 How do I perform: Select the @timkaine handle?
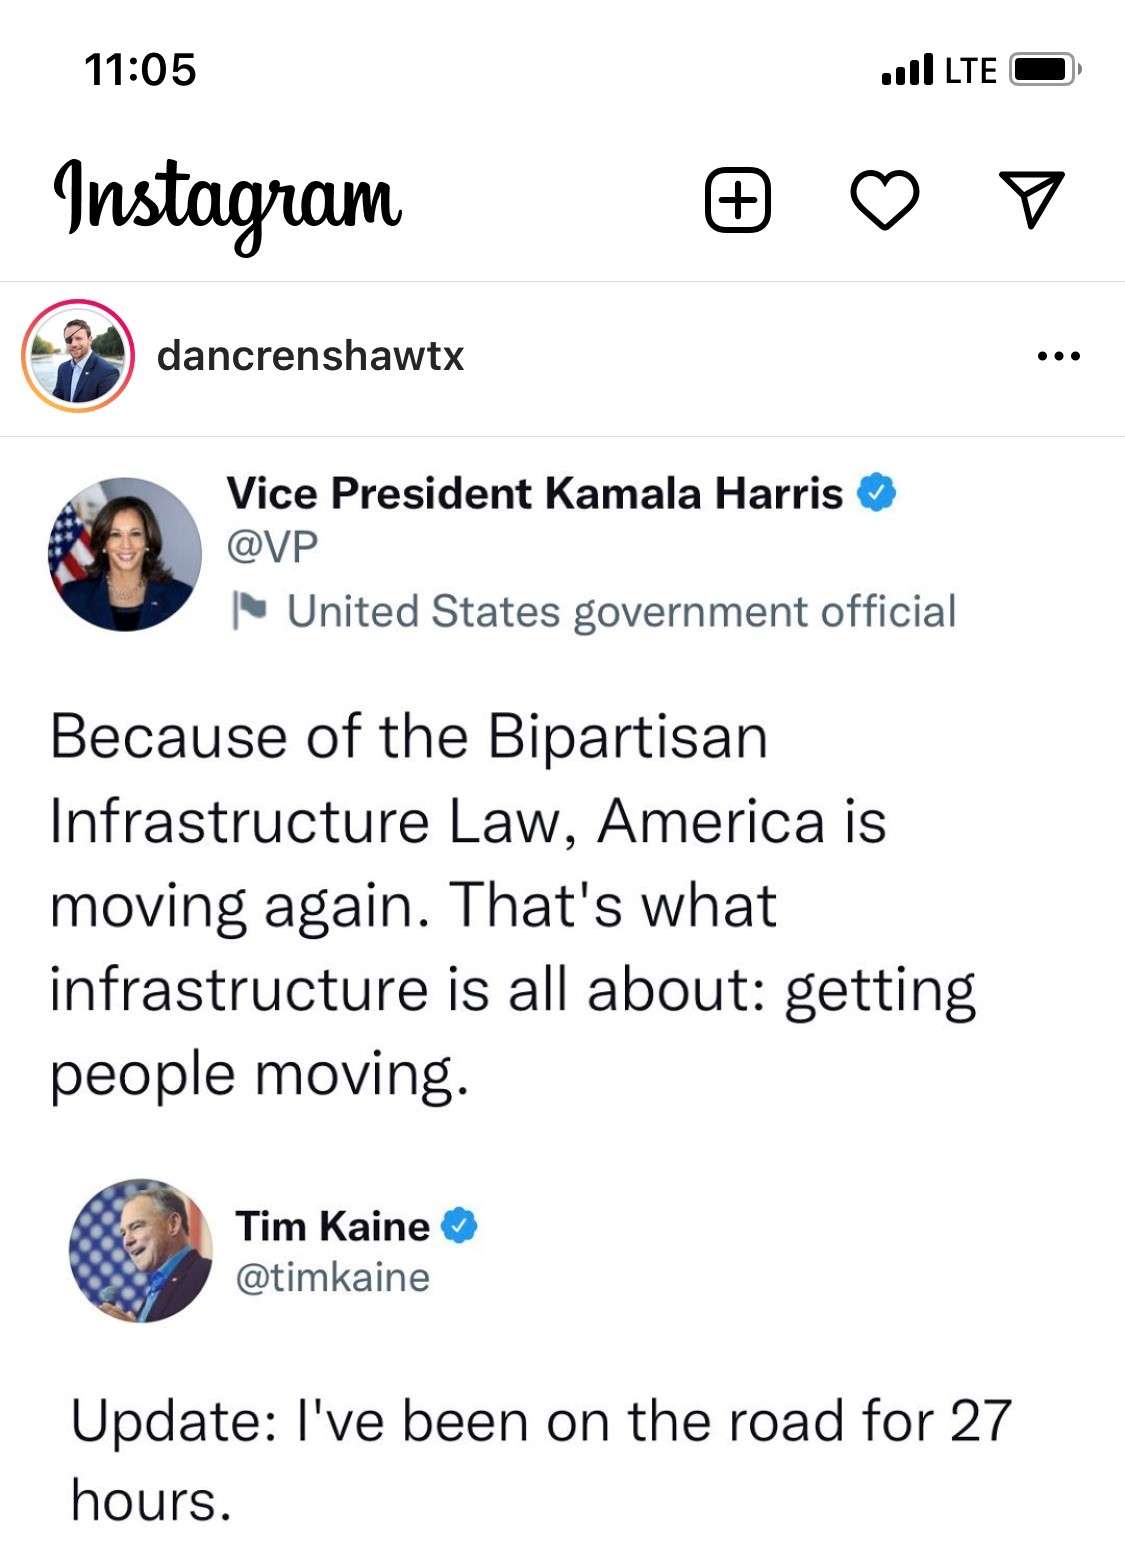pyautogui.click(x=332, y=1277)
